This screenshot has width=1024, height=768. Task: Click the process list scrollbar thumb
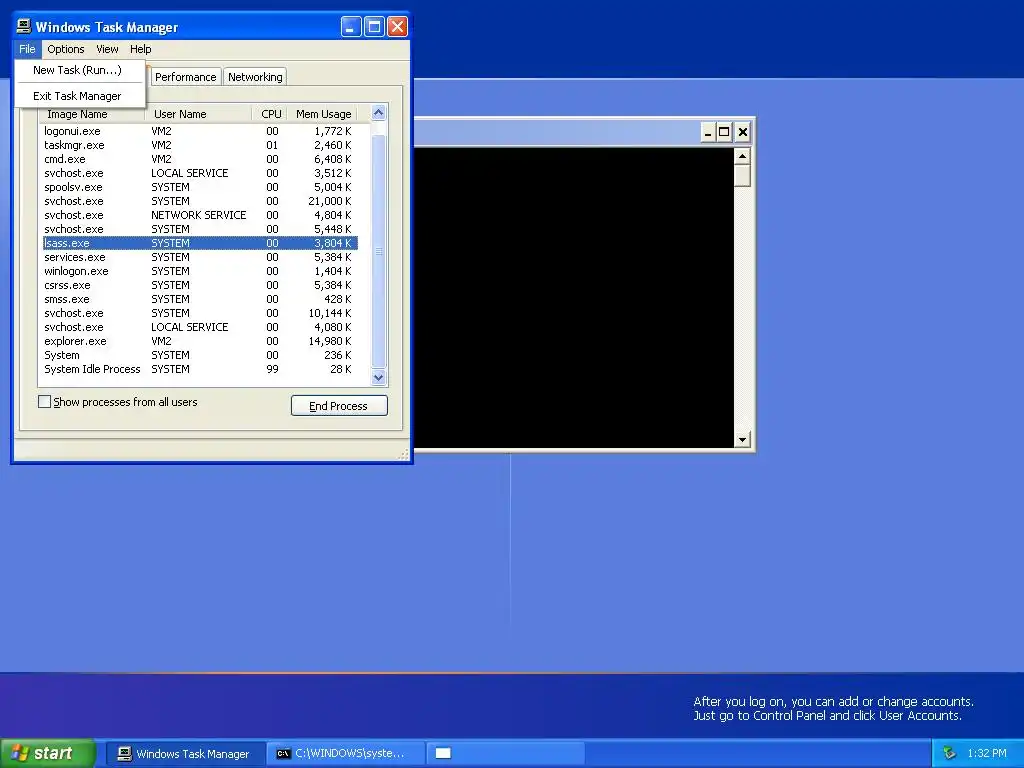[378, 251]
